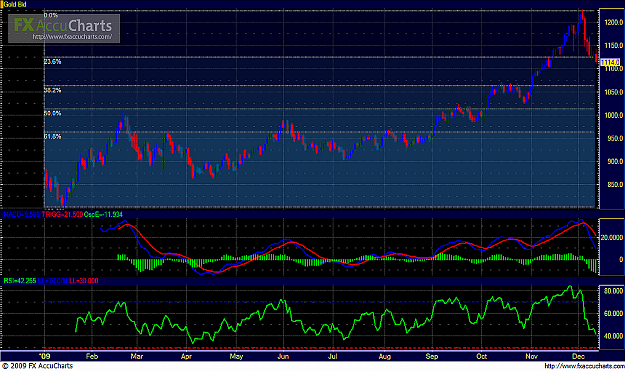Click the Sep marker on time axis
Viewport: 625px width, 371px height.
point(432,356)
